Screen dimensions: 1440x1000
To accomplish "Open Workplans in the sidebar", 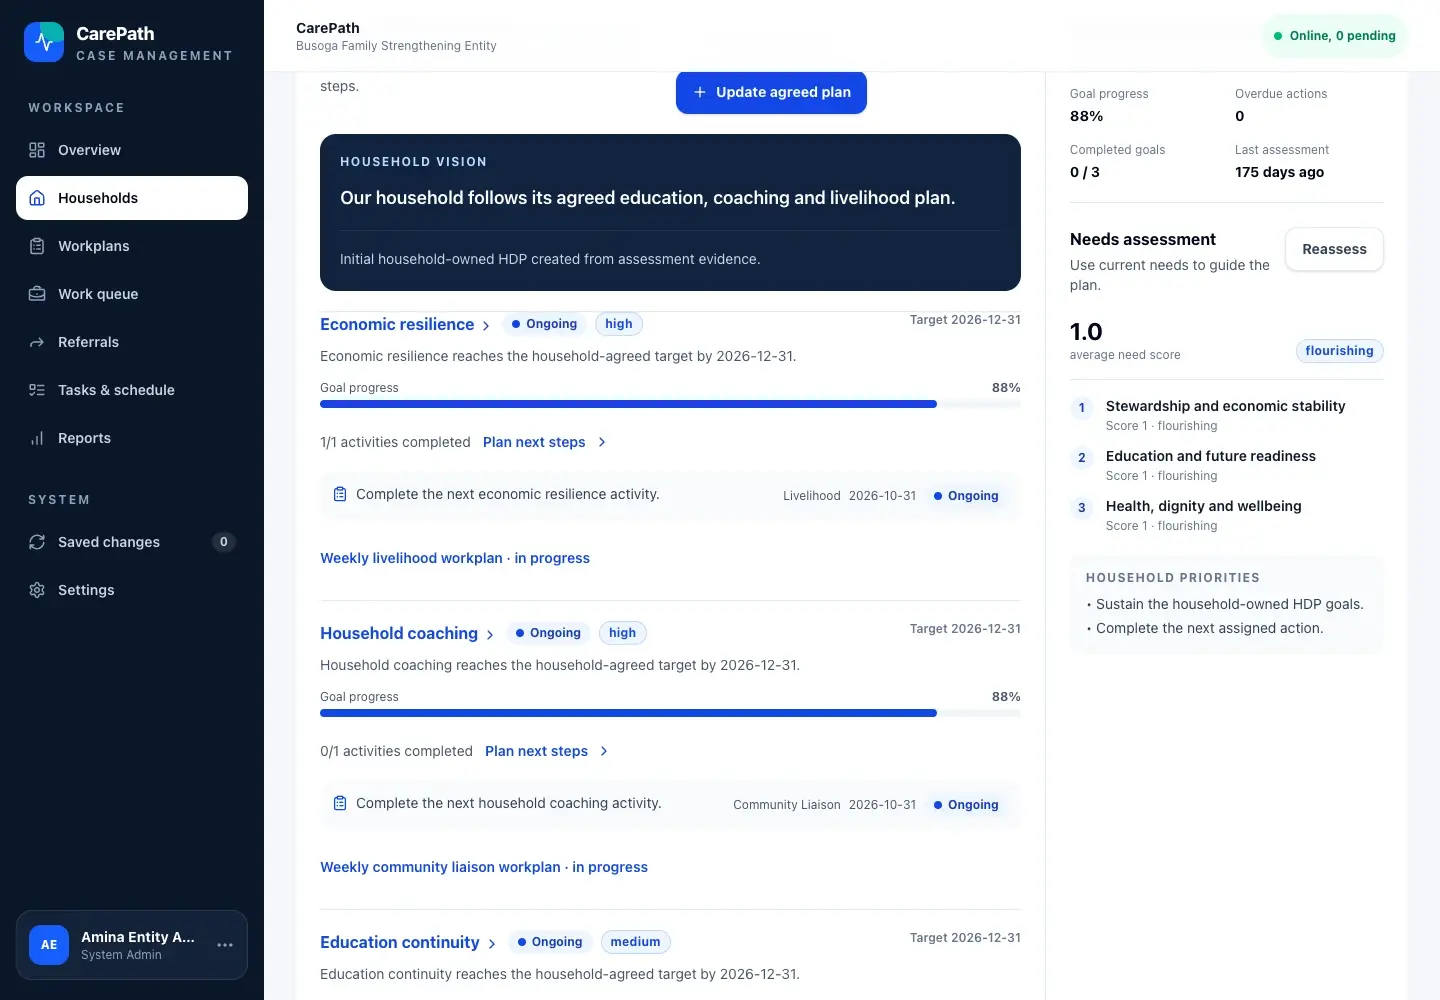I will click(x=132, y=246).
